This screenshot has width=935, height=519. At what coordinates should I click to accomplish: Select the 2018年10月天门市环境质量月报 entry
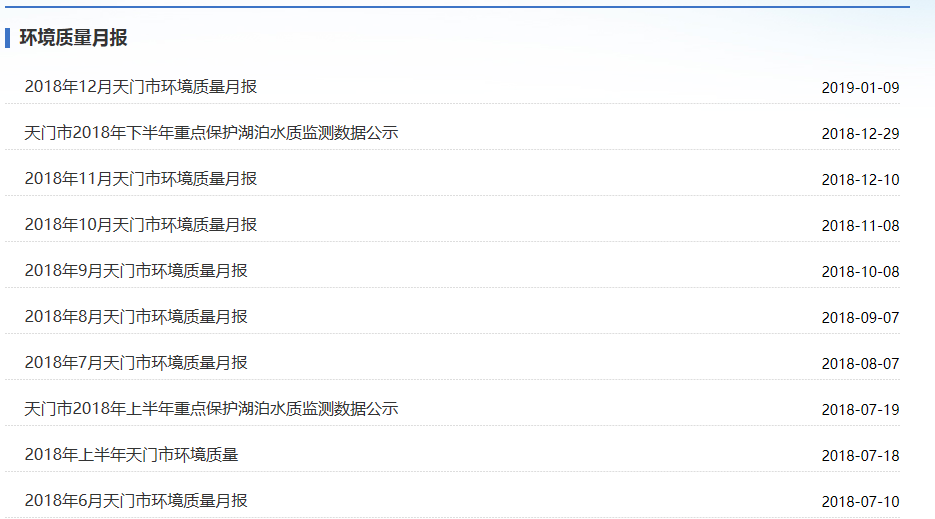[141, 225]
